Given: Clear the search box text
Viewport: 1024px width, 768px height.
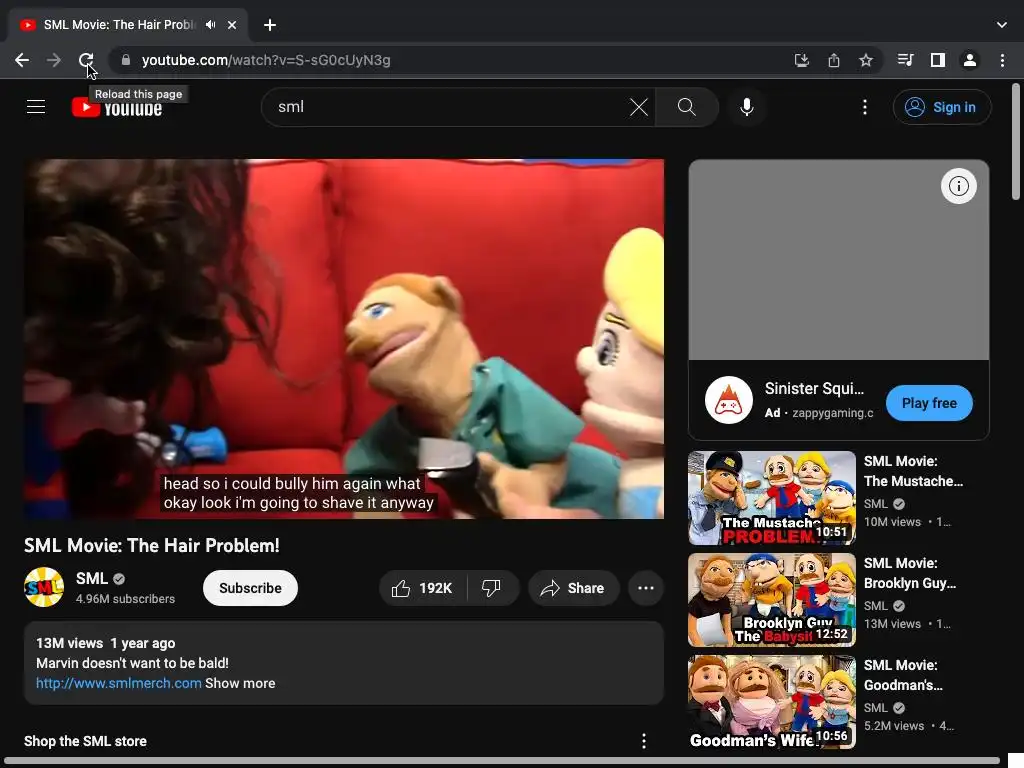Looking at the screenshot, I should [639, 106].
